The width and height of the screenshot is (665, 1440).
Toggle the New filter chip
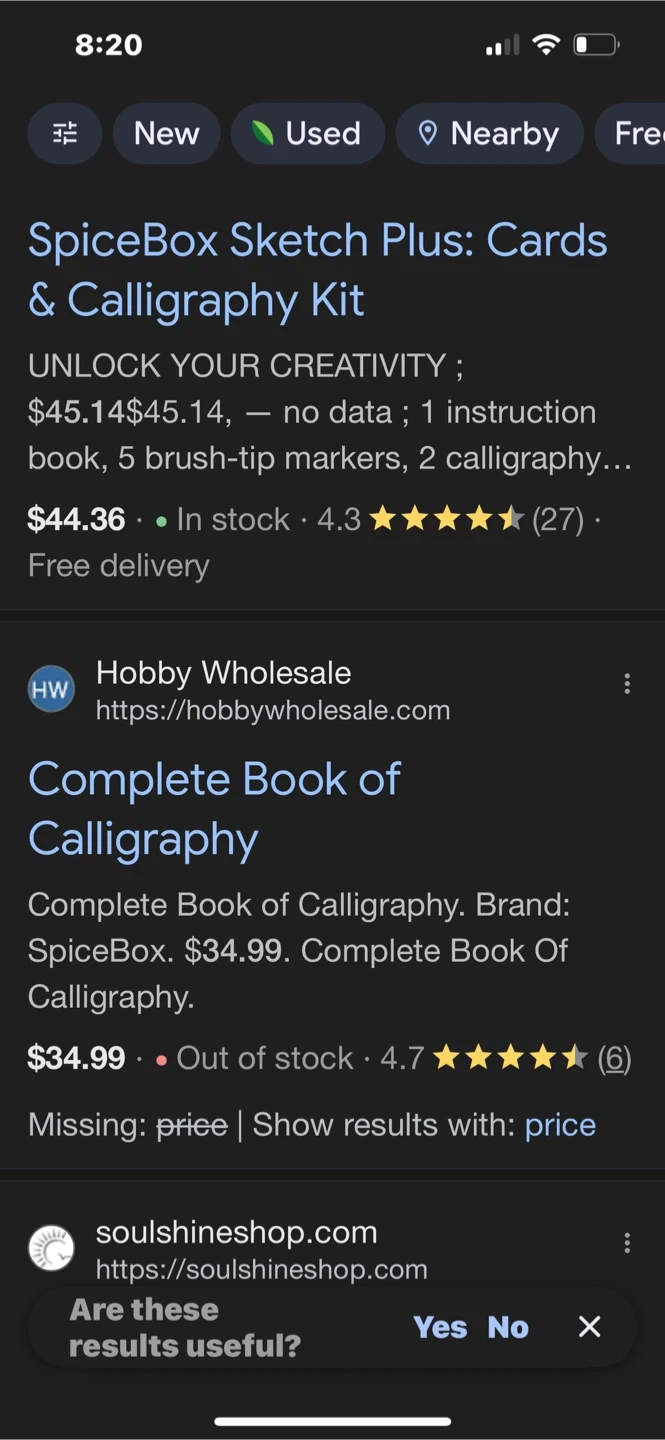[x=166, y=134]
